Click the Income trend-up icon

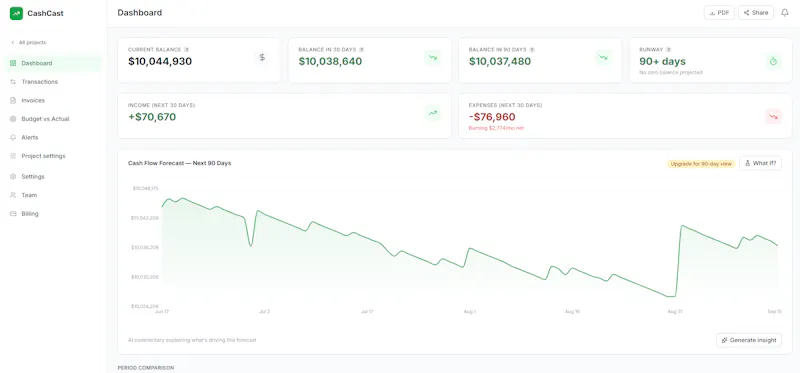[433, 113]
